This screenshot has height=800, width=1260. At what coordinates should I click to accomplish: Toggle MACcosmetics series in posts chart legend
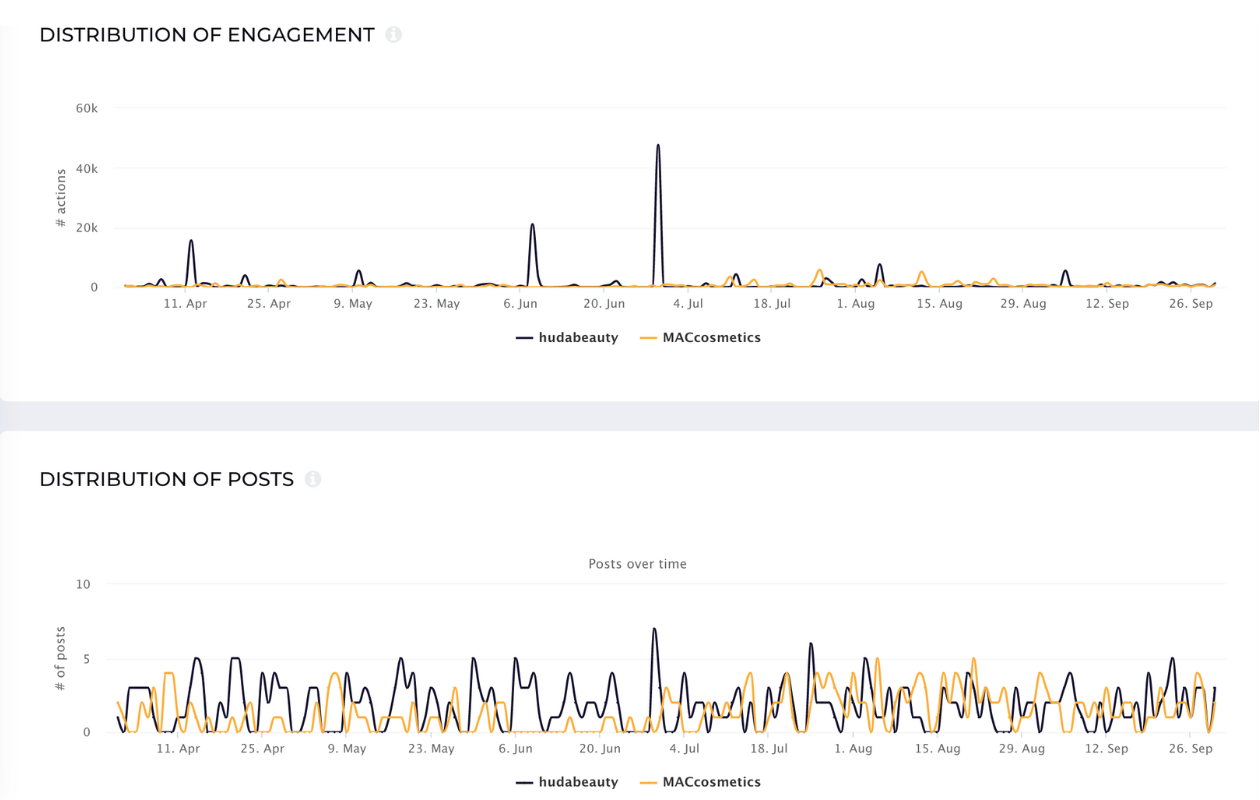[700, 782]
